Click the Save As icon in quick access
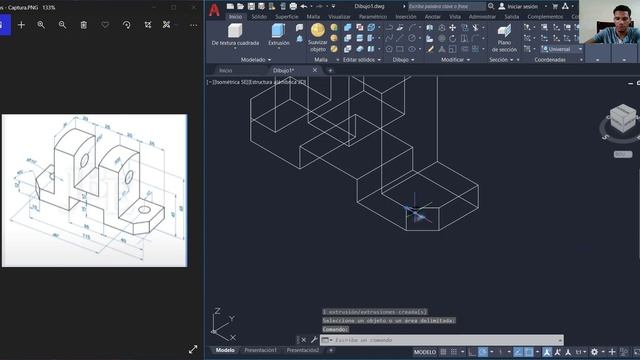 (261, 6)
